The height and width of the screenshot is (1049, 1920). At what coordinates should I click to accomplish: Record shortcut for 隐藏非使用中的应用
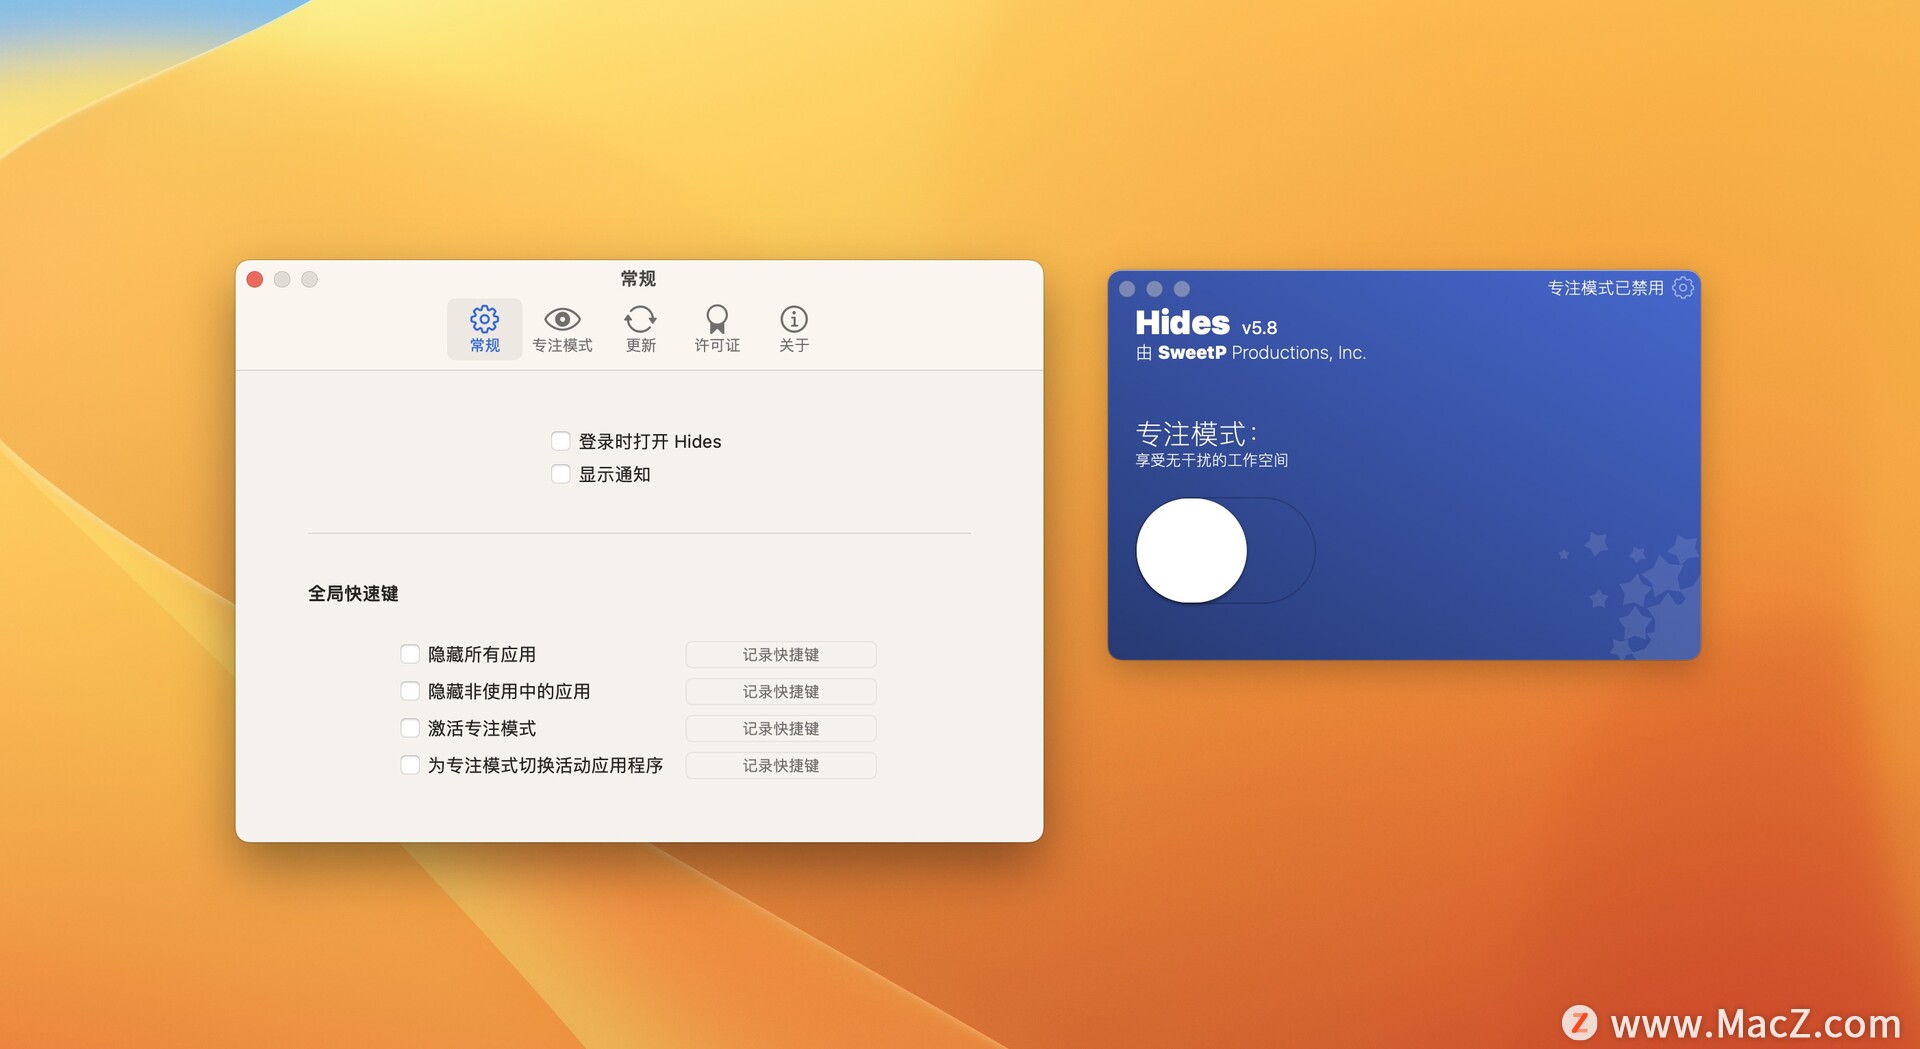780,692
